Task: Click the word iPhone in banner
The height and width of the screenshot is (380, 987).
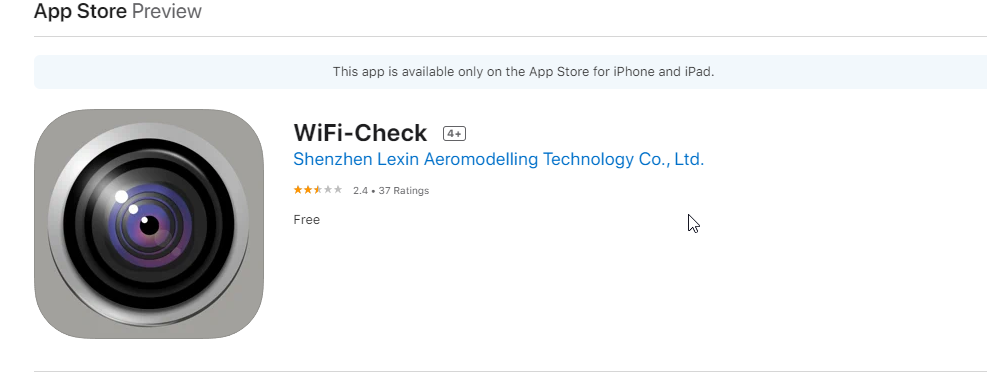Action: click(632, 72)
